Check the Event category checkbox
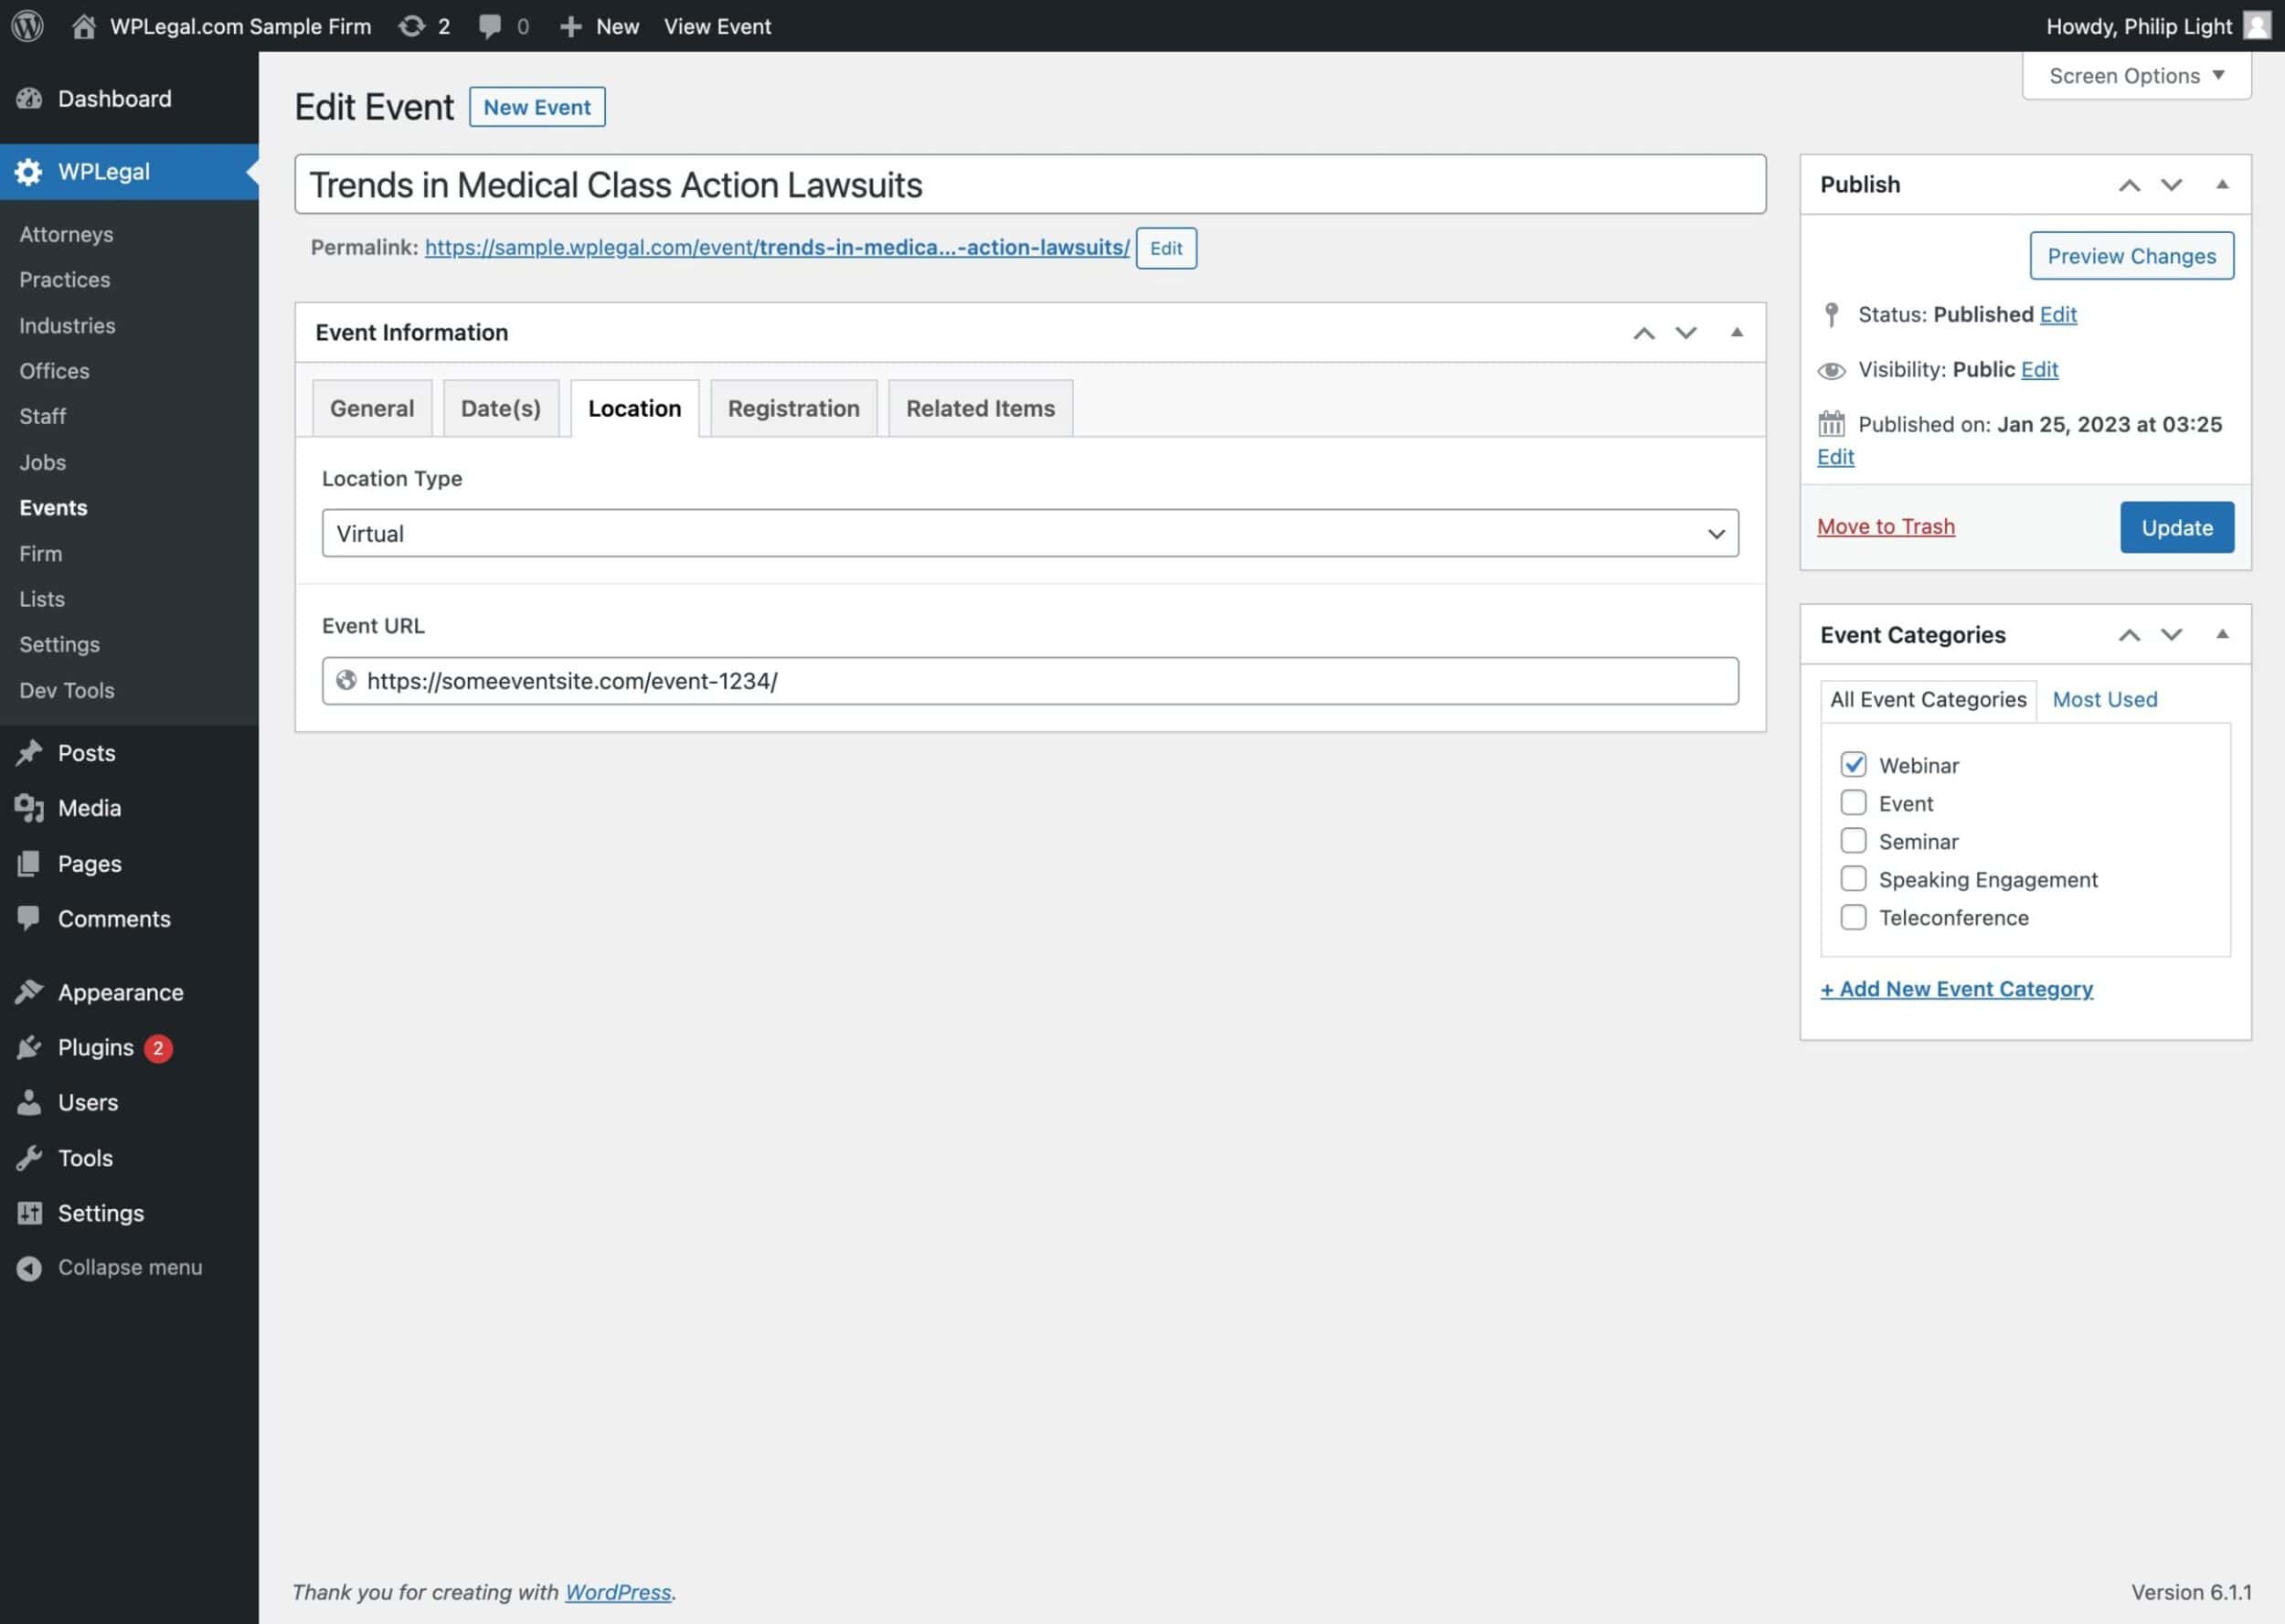This screenshot has width=2285, height=1624. [x=1853, y=802]
